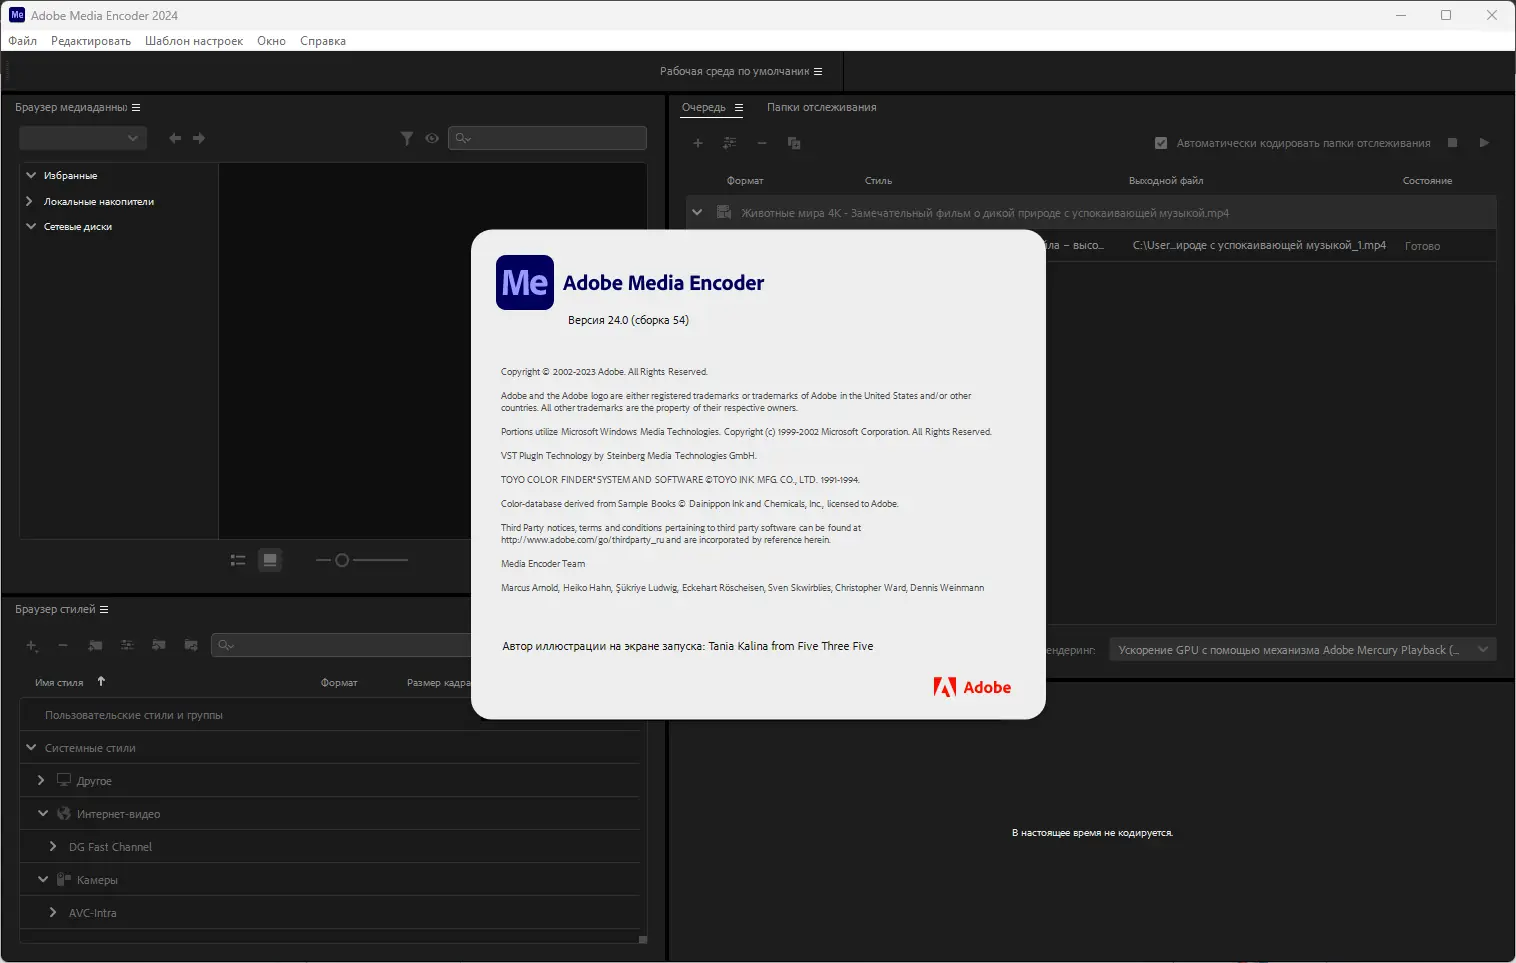Viewport: 1516px width, 963px height.
Task: Delete preset with the minus icon
Action: point(63,645)
